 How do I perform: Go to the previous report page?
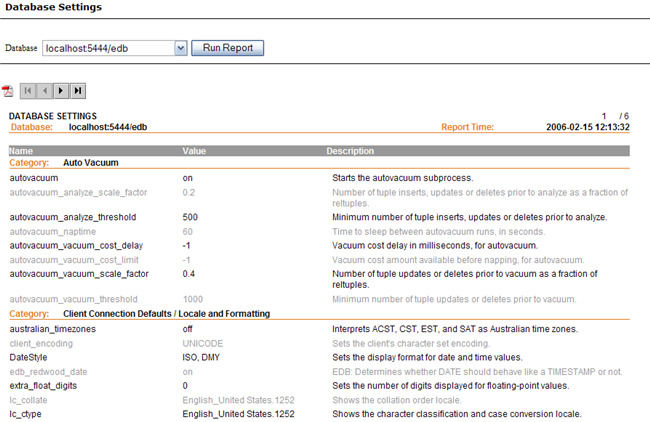[45, 91]
